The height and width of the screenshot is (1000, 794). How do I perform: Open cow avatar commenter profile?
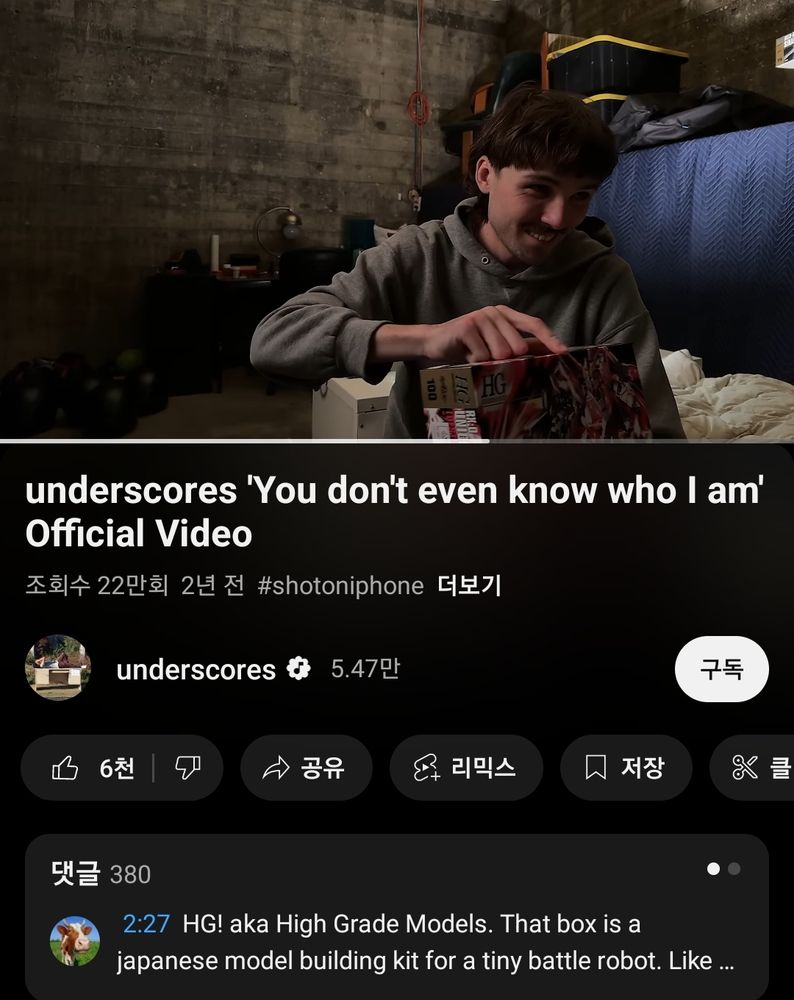click(75, 941)
